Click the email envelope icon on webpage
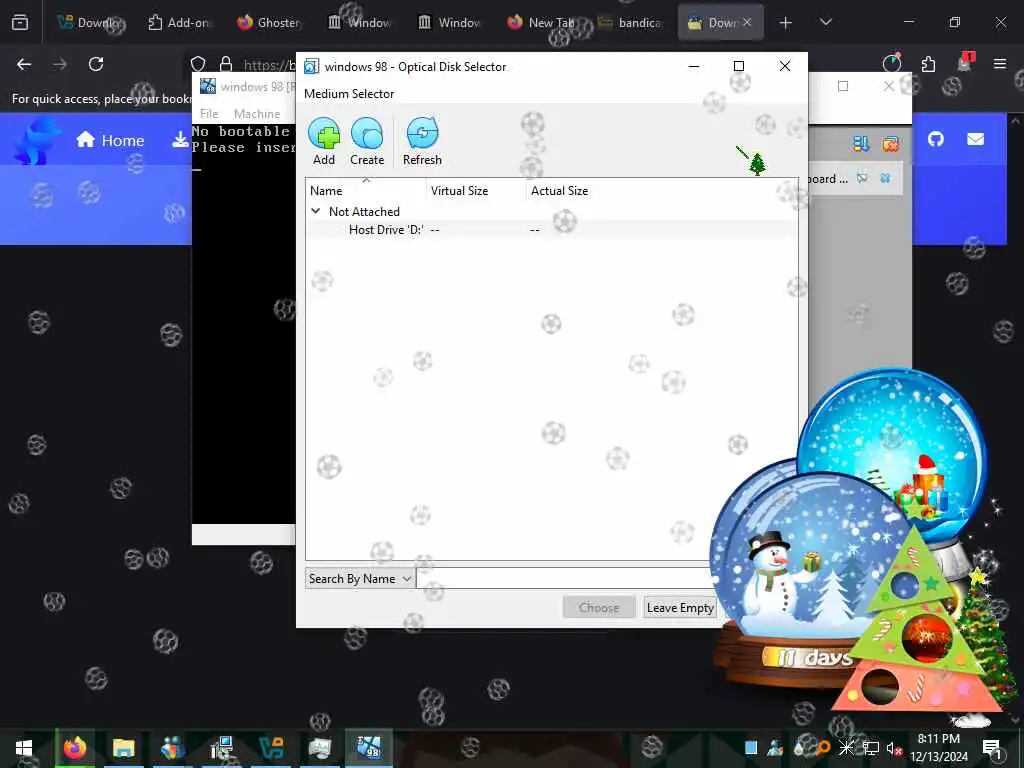The height and width of the screenshot is (768, 1024). 975,139
